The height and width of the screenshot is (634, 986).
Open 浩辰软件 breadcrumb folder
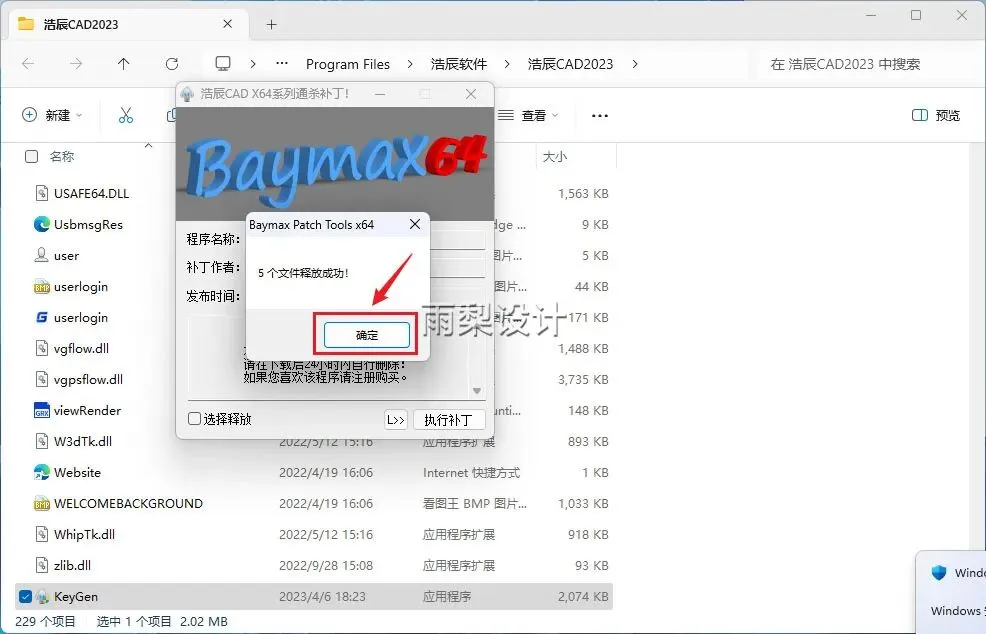click(458, 64)
